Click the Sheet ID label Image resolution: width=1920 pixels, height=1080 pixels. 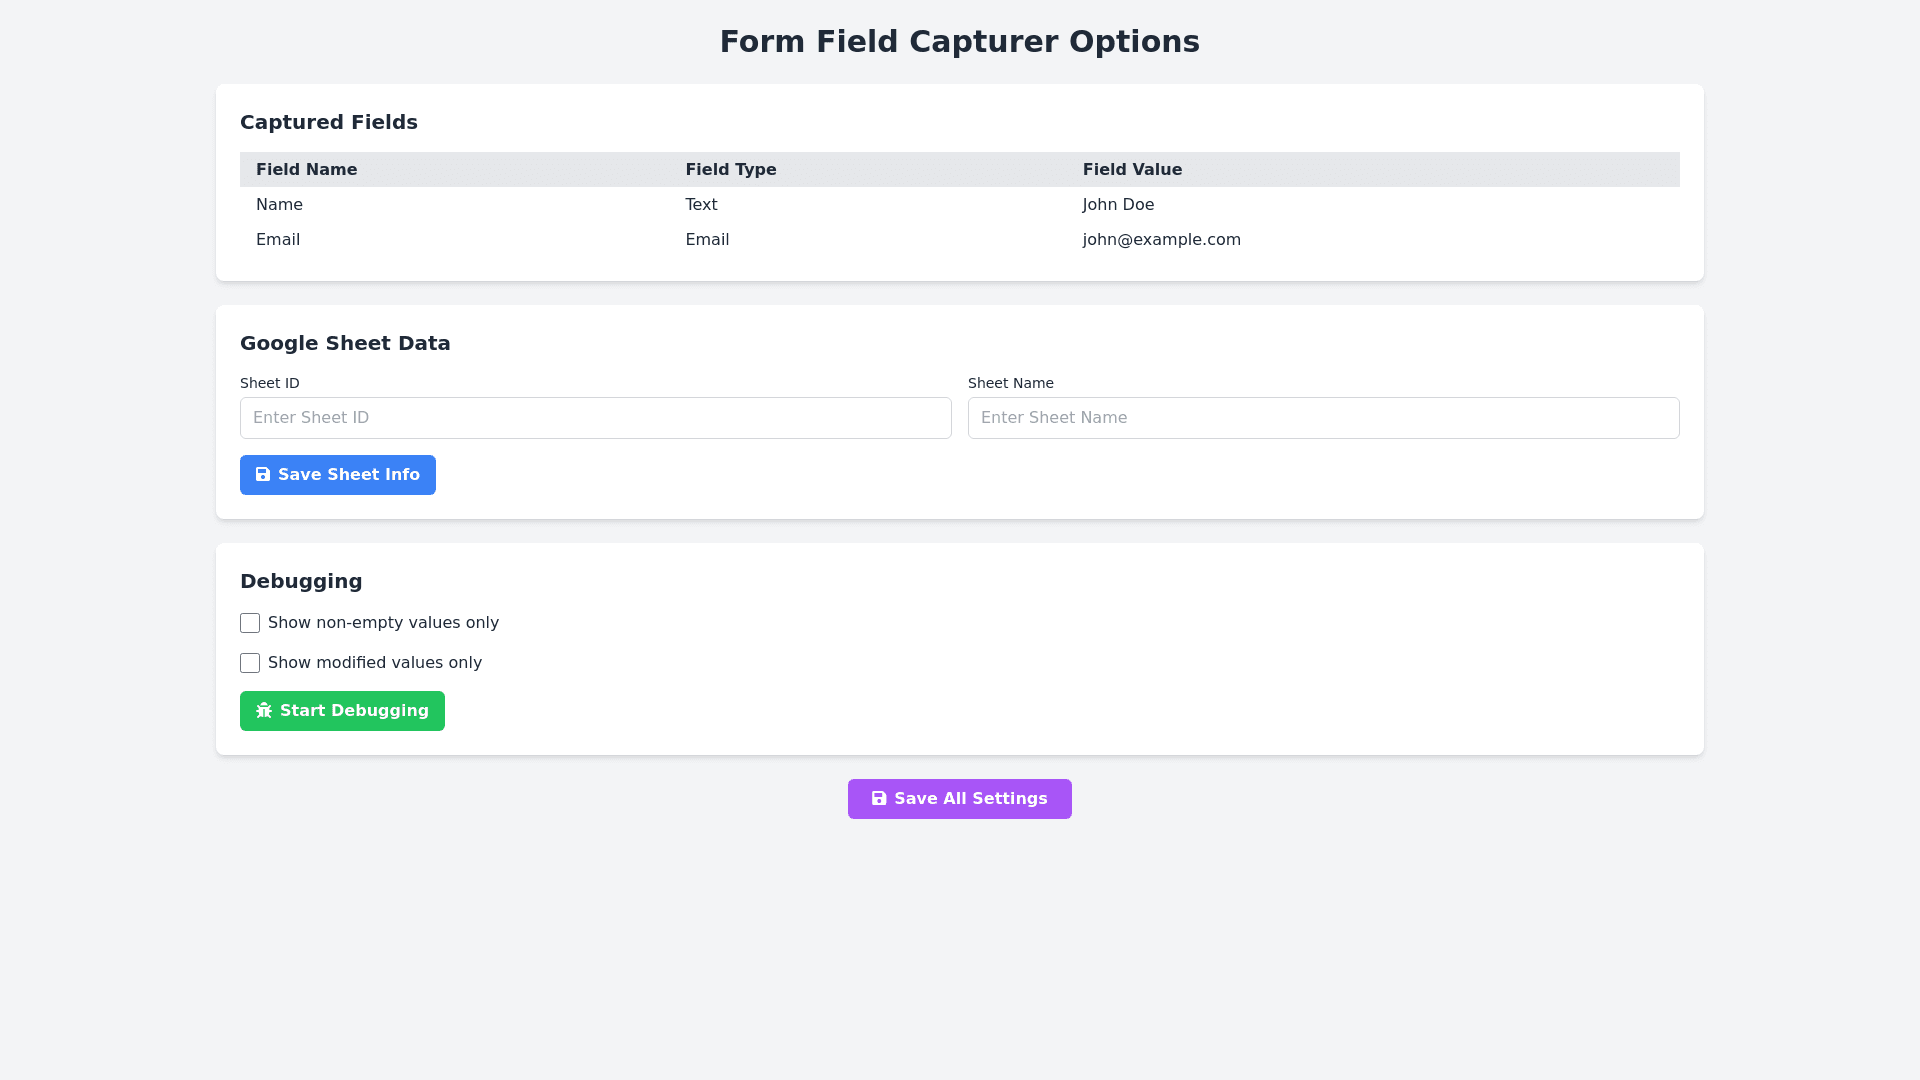coord(269,383)
